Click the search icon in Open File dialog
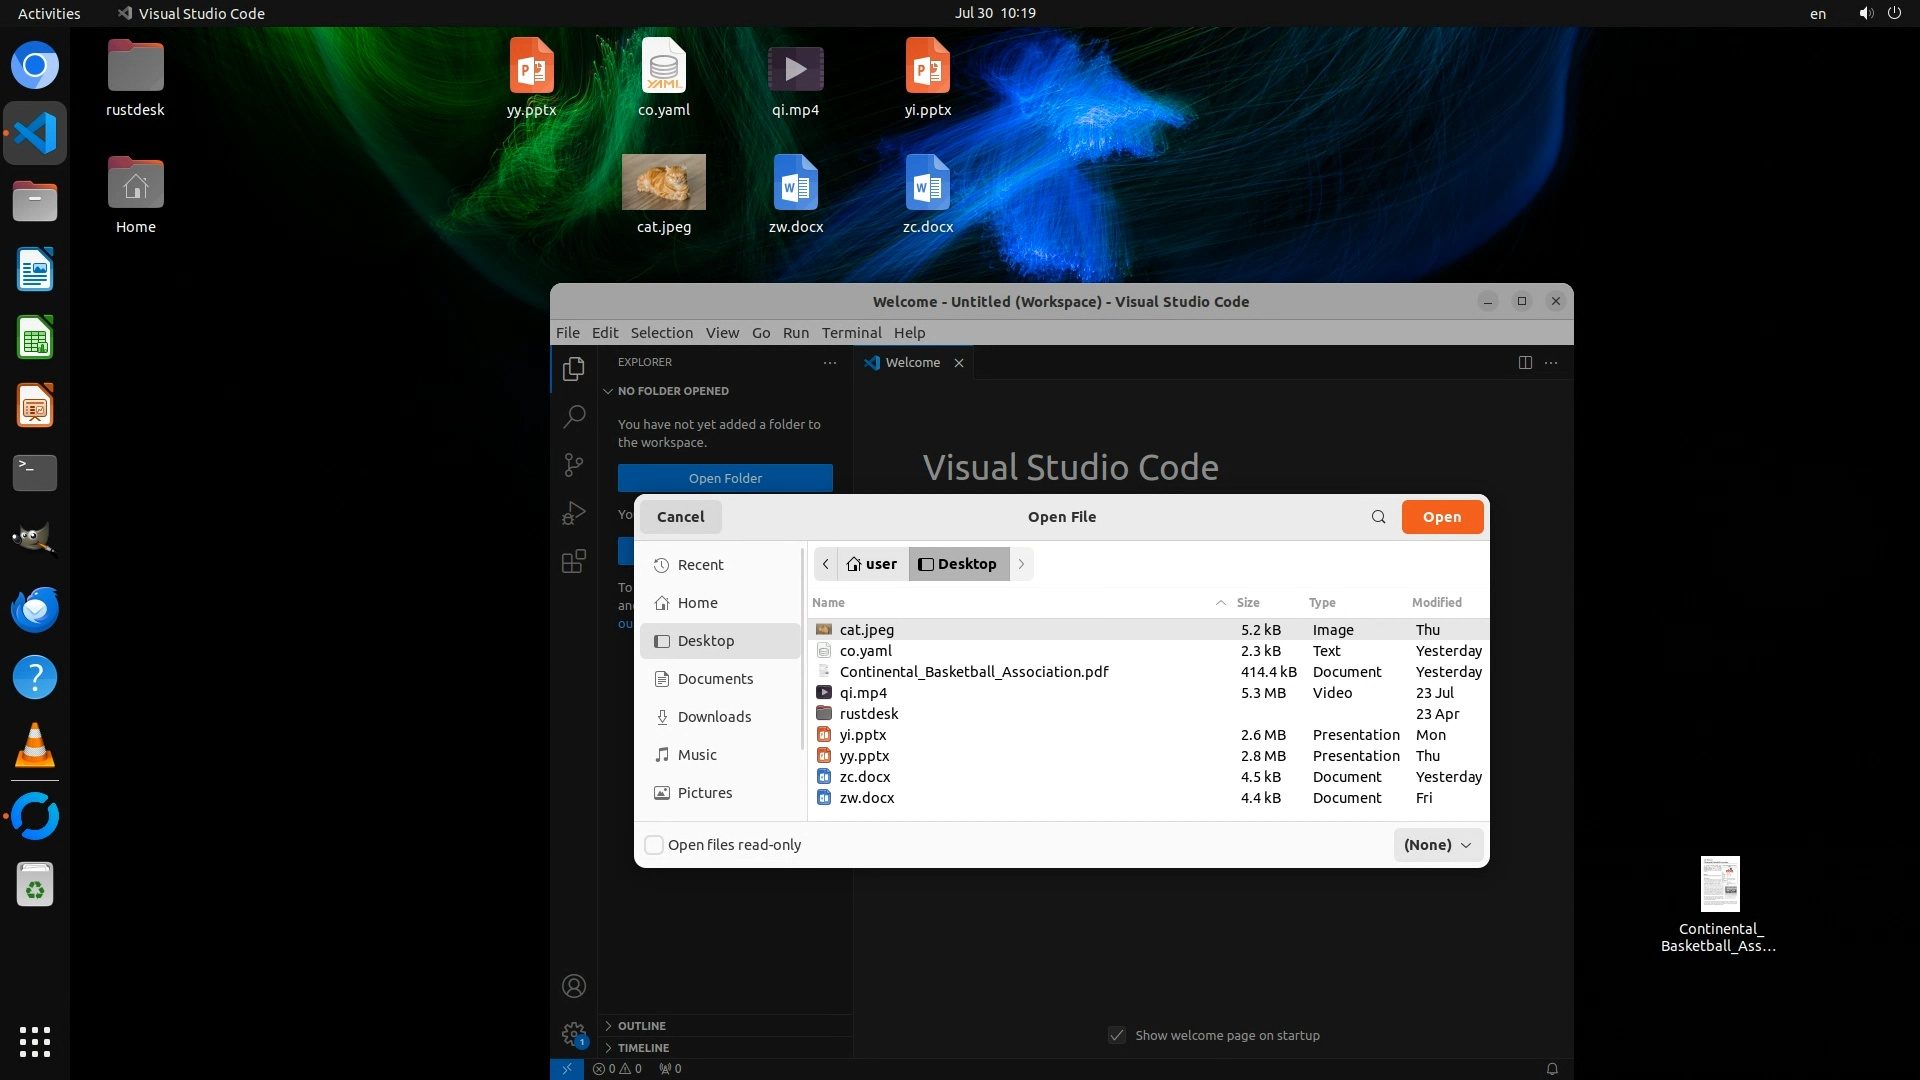Image resolution: width=1920 pixels, height=1080 pixels. (x=1378, y=517)
